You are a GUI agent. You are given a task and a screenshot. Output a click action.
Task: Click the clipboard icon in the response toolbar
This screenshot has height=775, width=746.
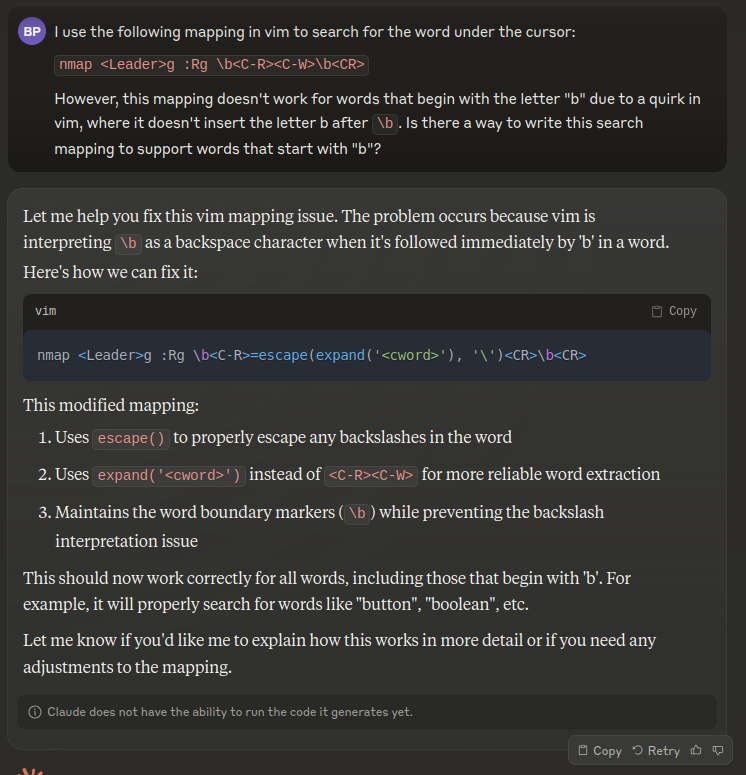(x=583, y=750)
